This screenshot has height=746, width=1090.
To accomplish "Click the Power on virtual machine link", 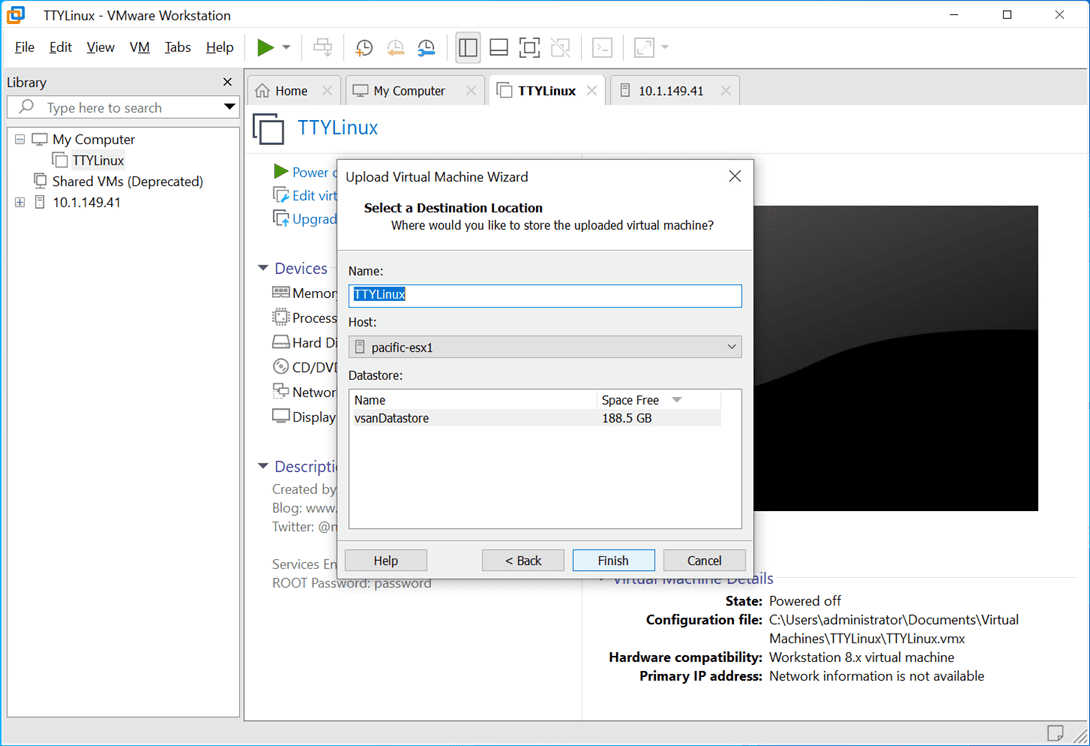I will click(304, 172).
